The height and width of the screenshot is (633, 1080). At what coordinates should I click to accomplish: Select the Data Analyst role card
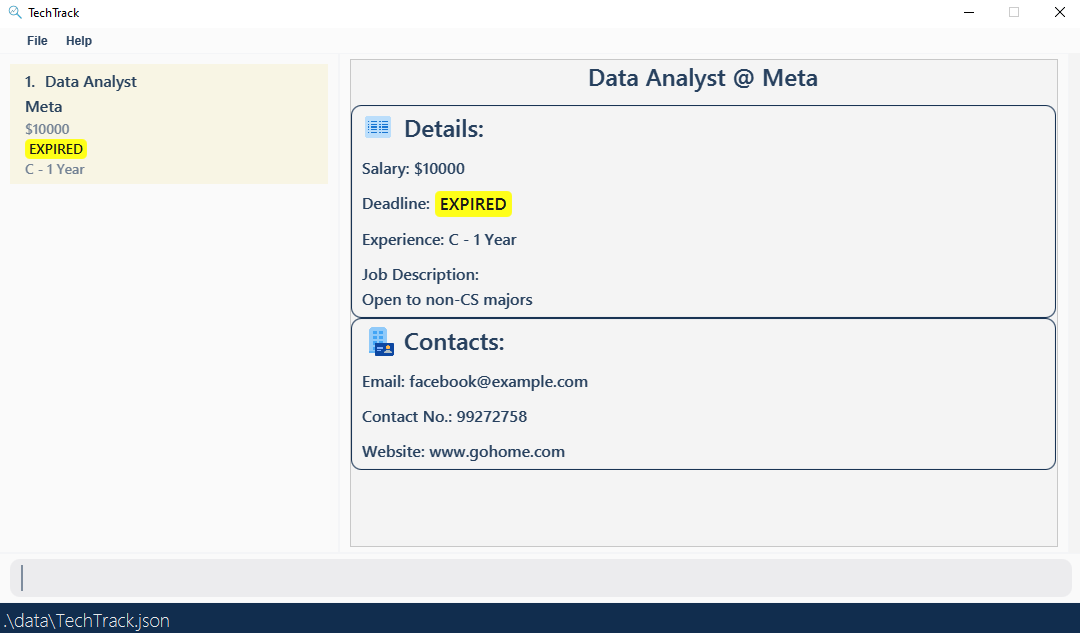(x=169, y=124)
